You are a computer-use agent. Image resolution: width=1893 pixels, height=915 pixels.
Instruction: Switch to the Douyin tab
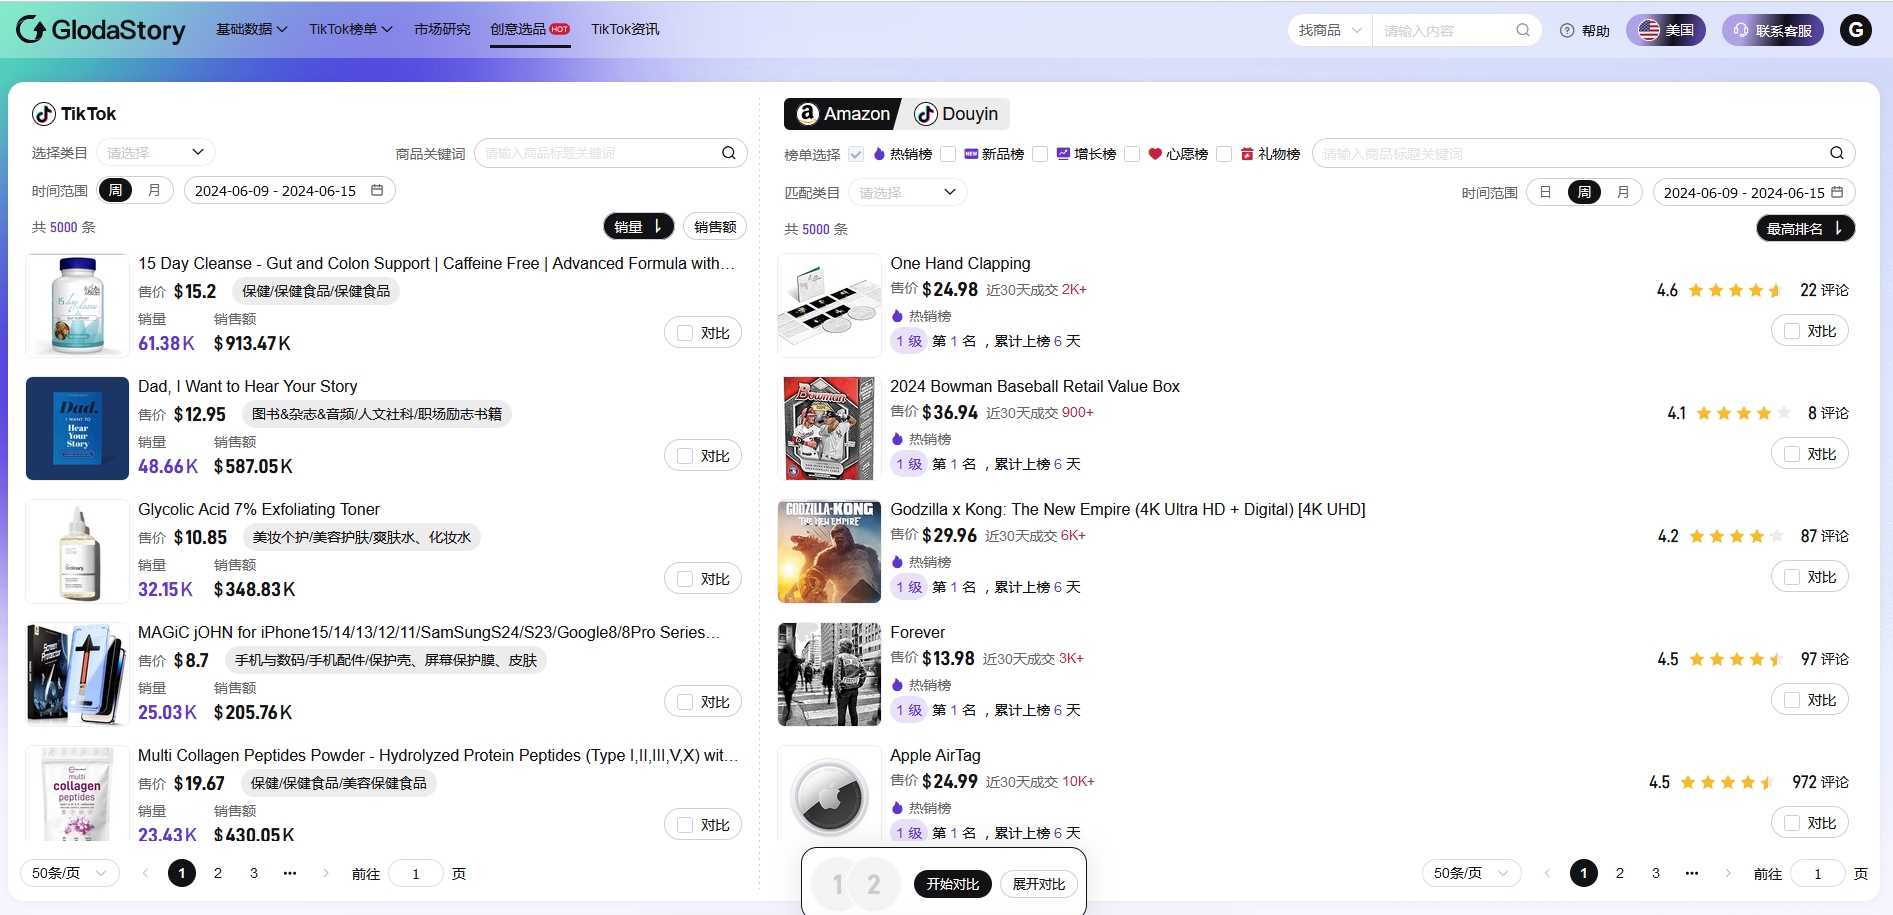pyautogui.click(x=957, y=114)
